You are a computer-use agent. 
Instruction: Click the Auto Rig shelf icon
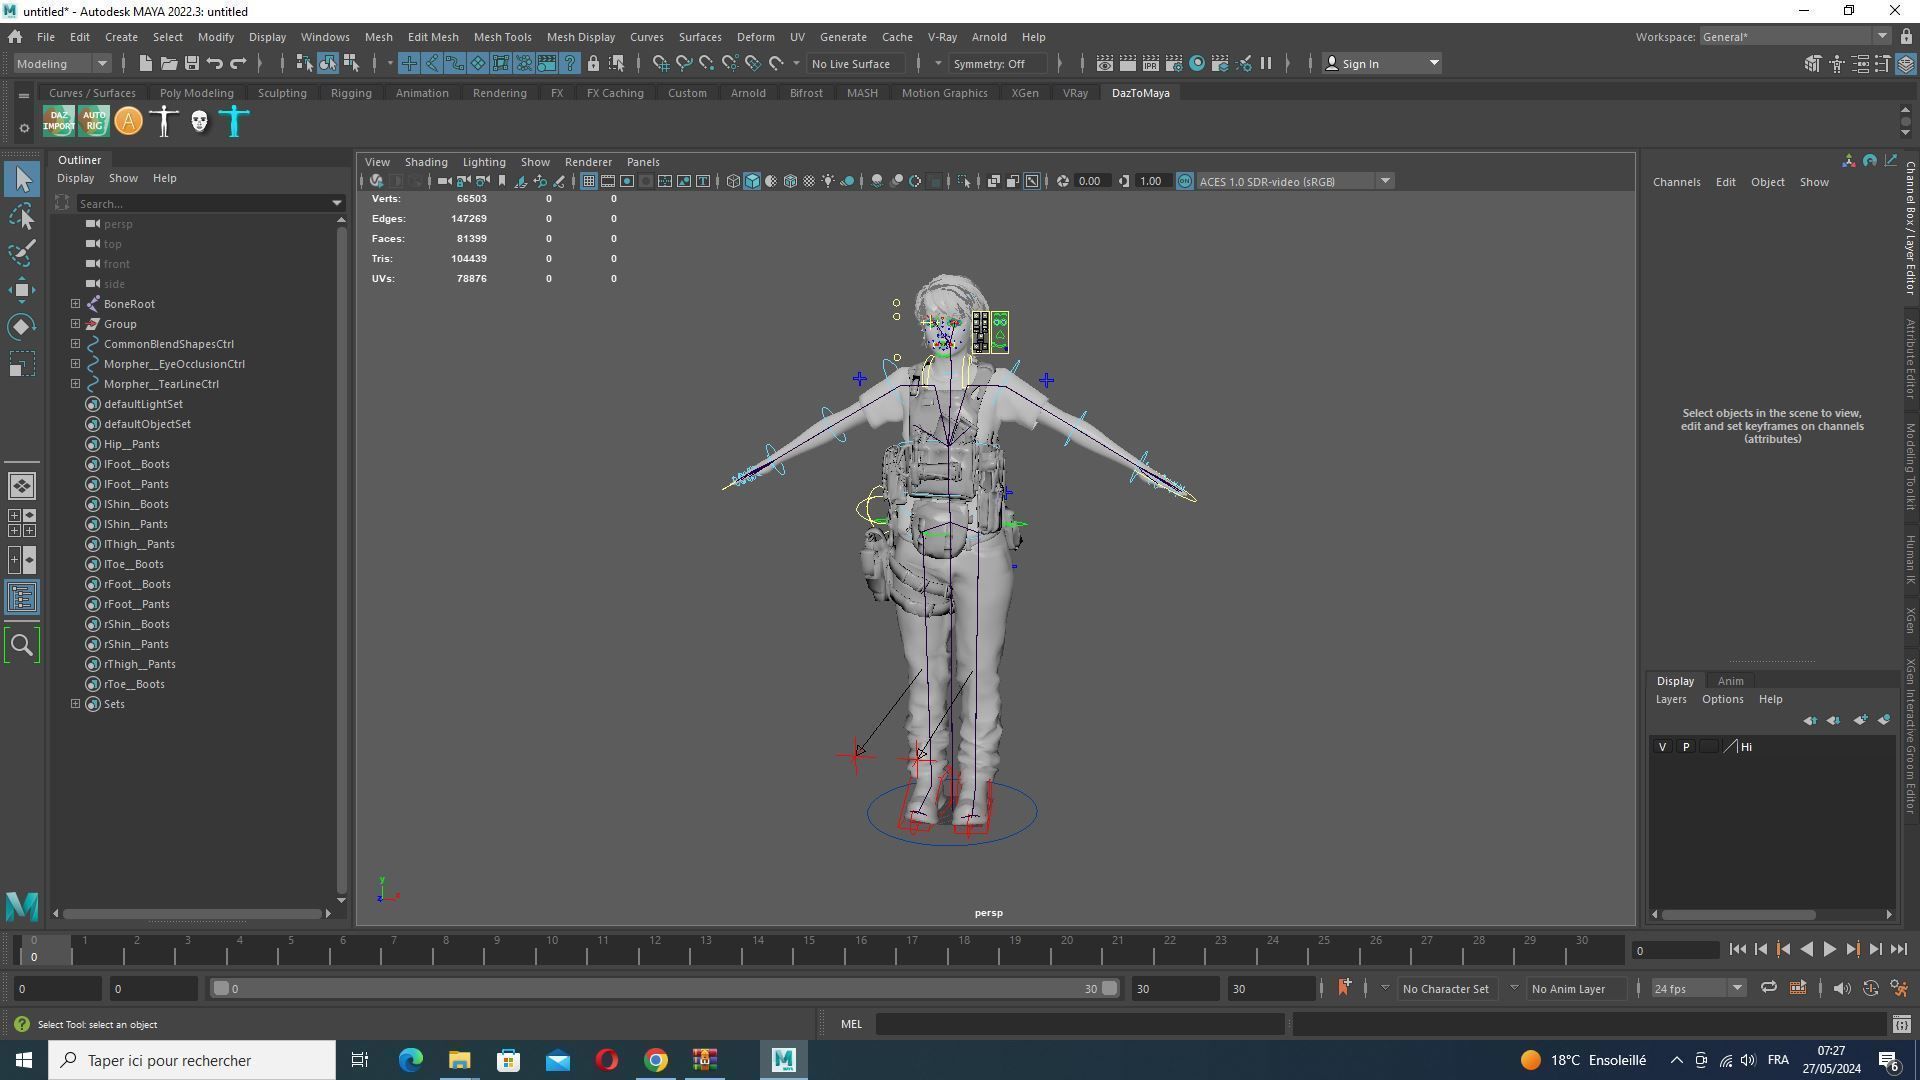click(x=93, y=121)
